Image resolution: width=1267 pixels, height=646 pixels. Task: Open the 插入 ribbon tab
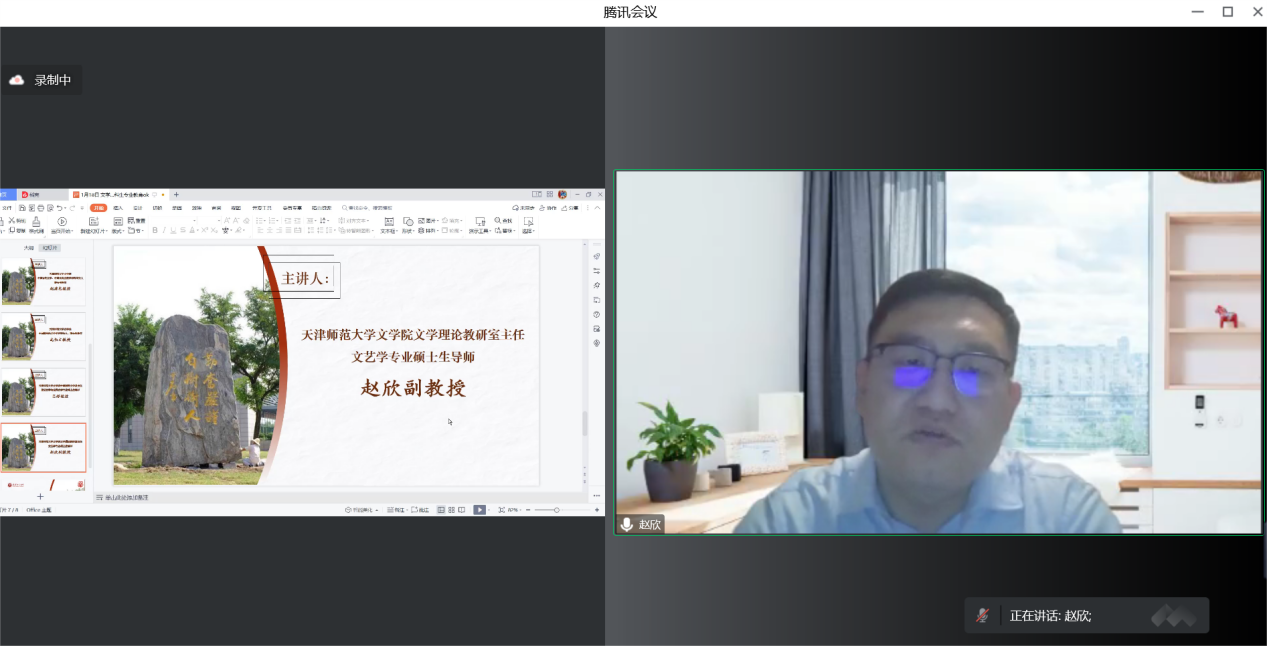(118, 208)
